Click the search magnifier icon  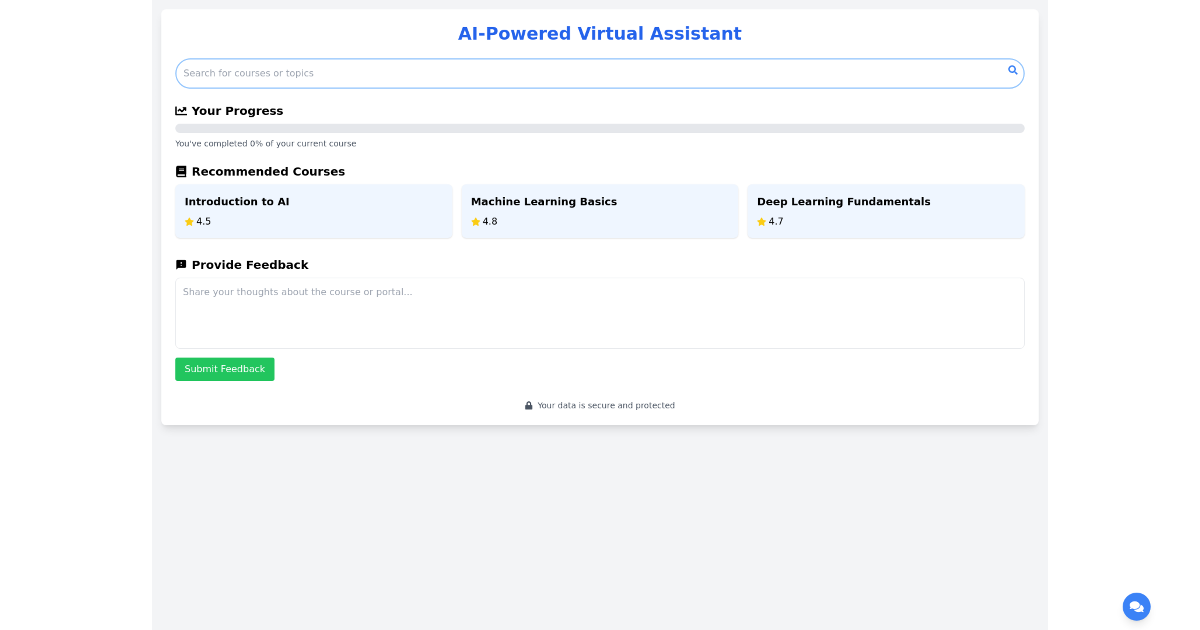tap(1012, 70)
